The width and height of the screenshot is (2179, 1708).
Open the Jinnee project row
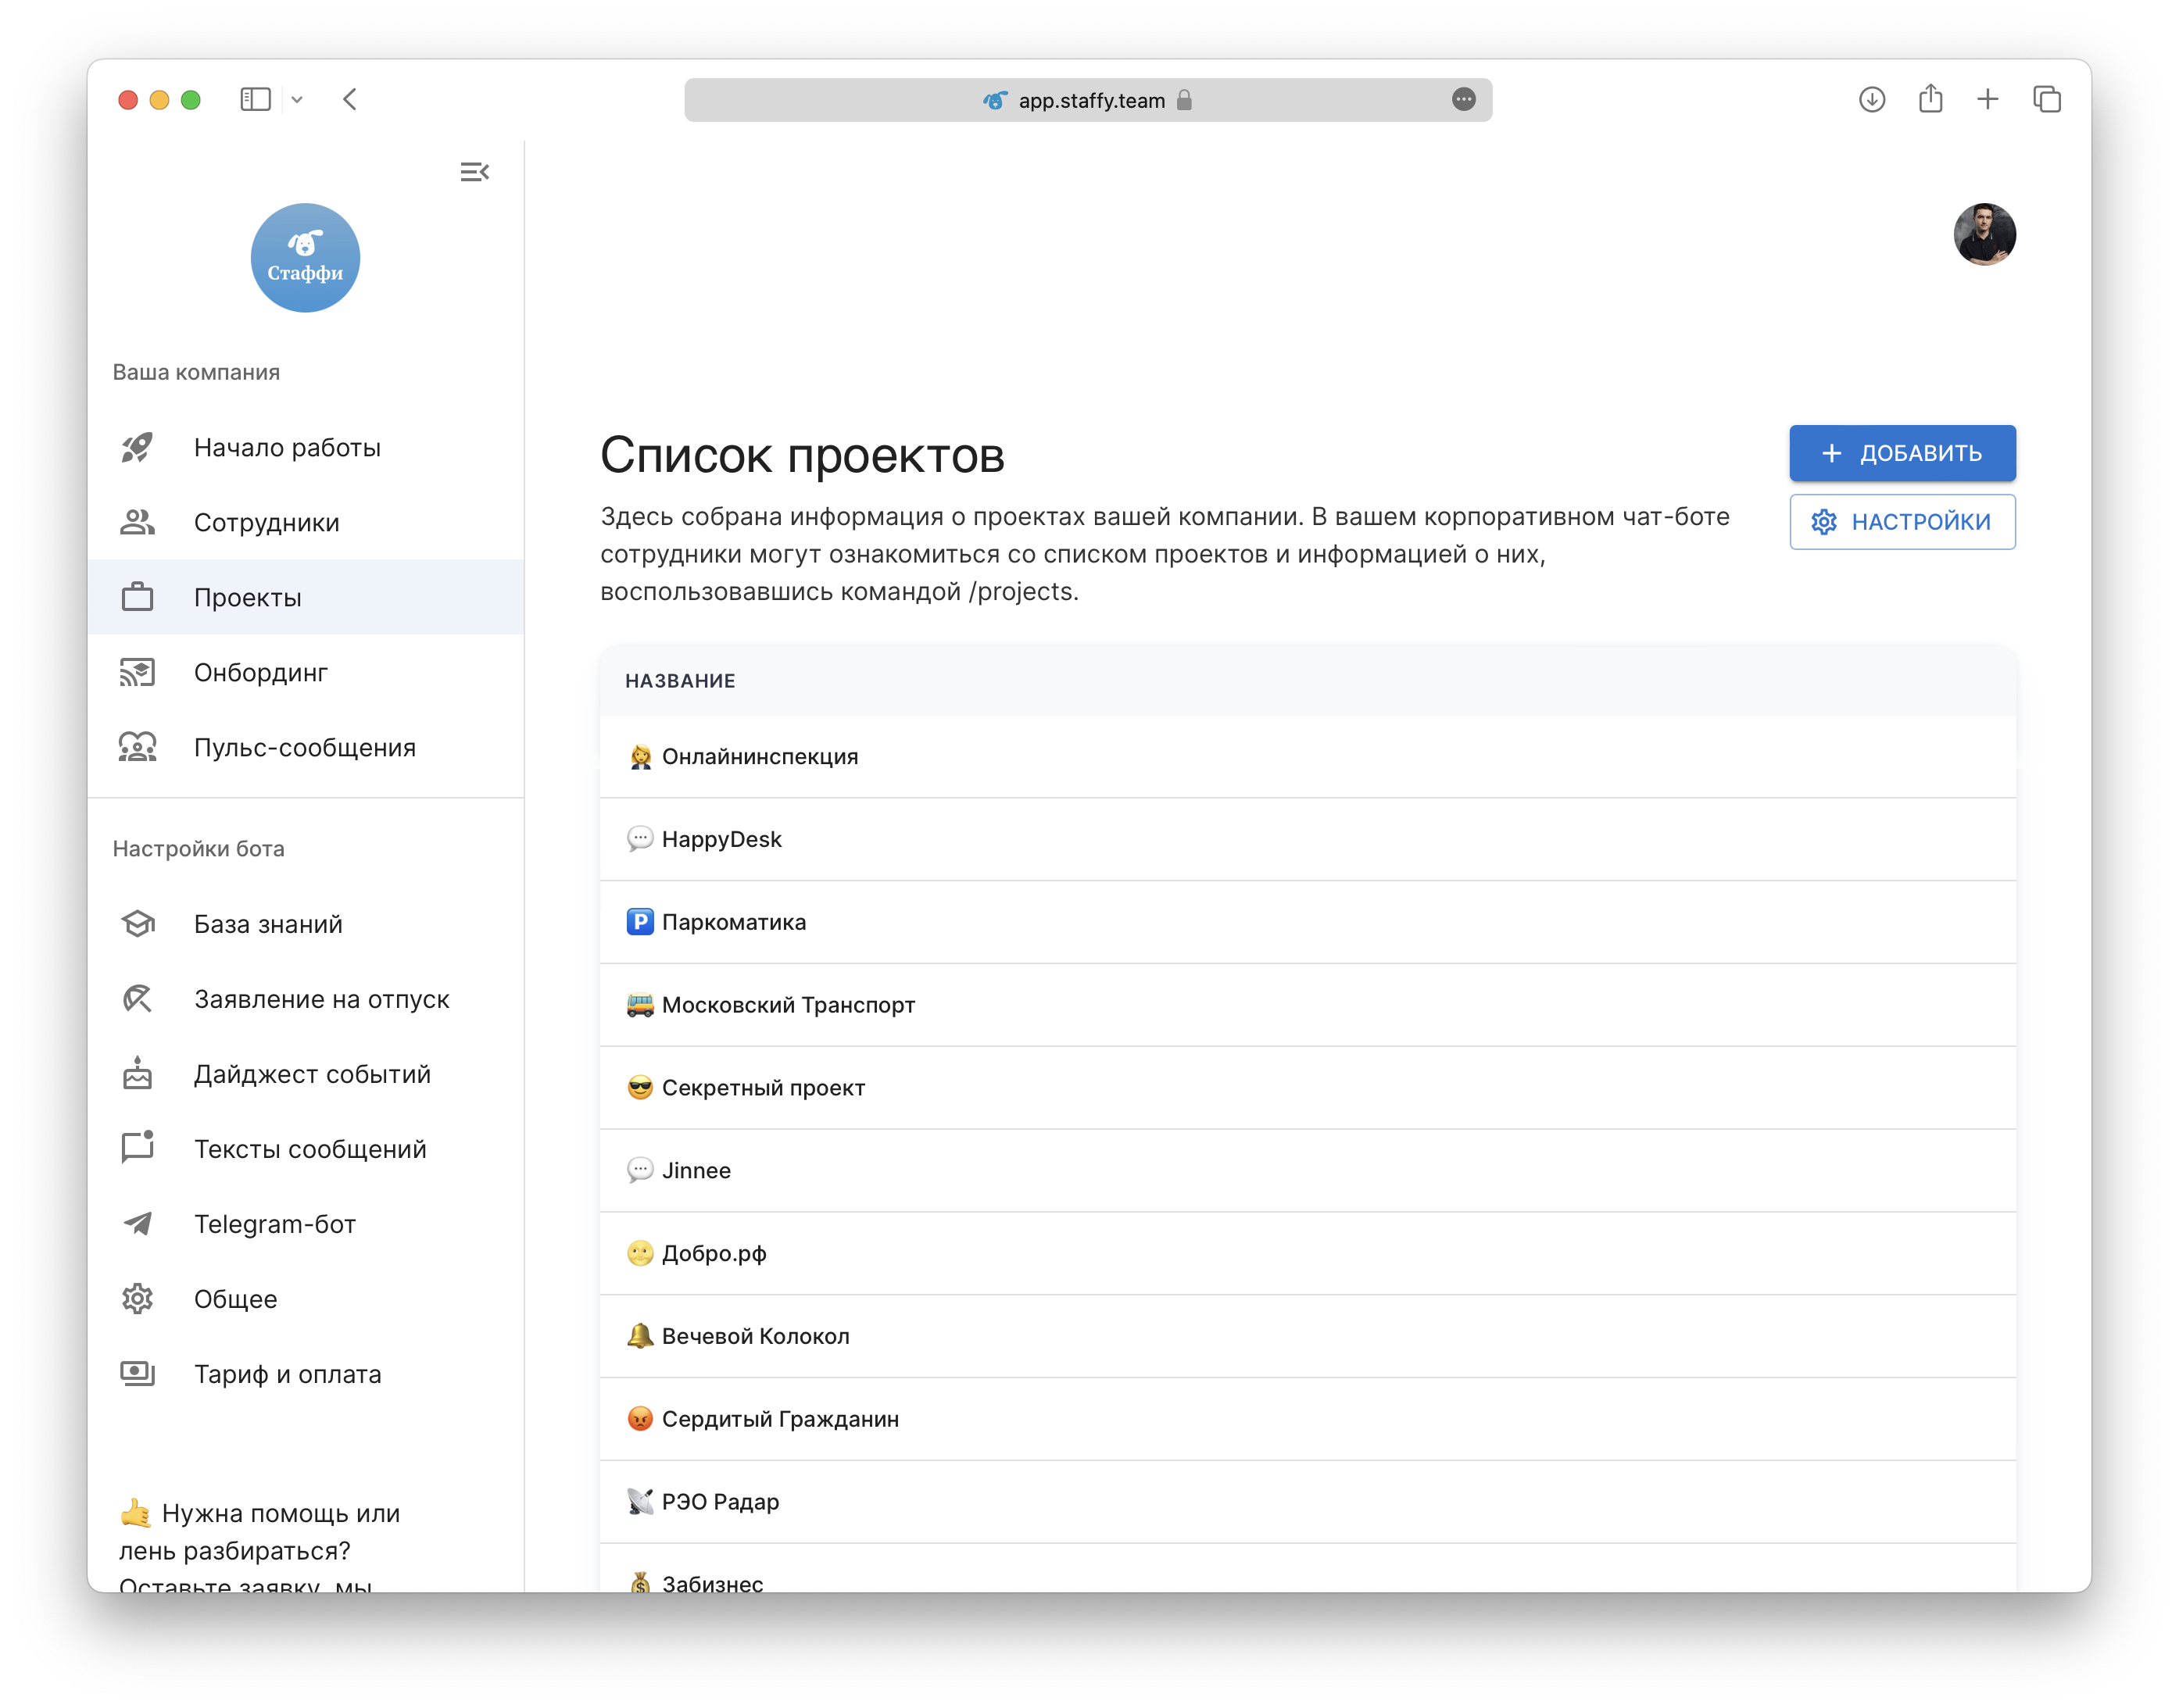[x=1307, y=1170]
